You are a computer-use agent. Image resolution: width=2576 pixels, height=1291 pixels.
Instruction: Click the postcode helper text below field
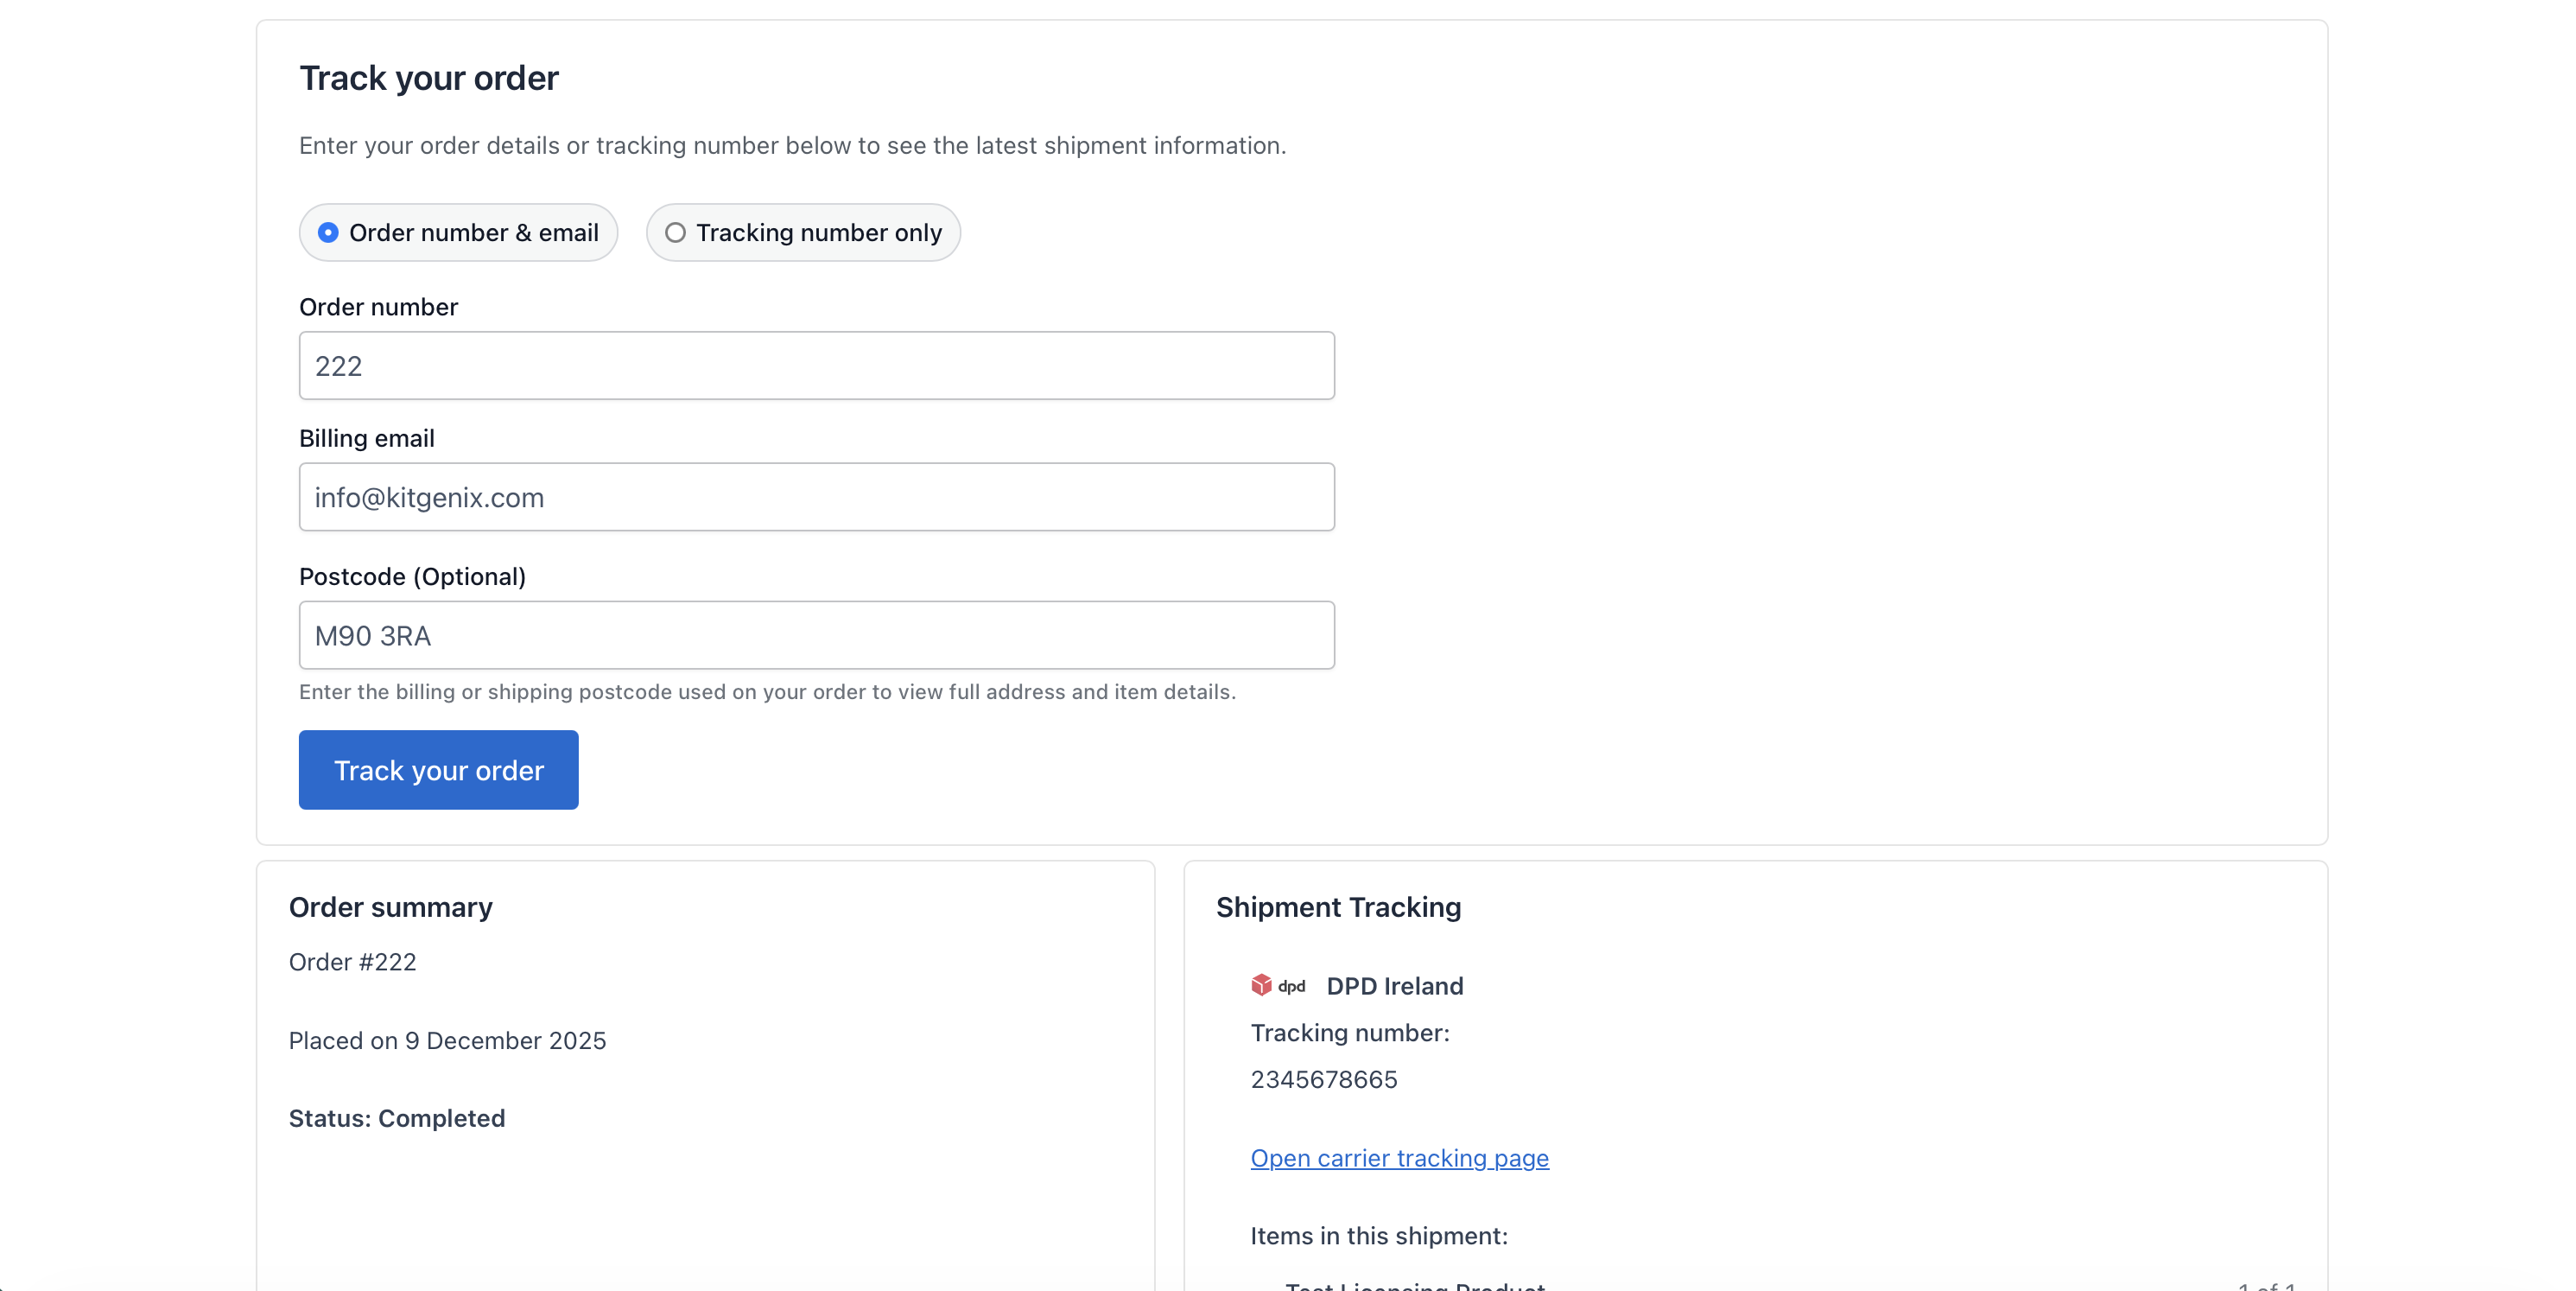pyautogui.click(x=767, y=692)
